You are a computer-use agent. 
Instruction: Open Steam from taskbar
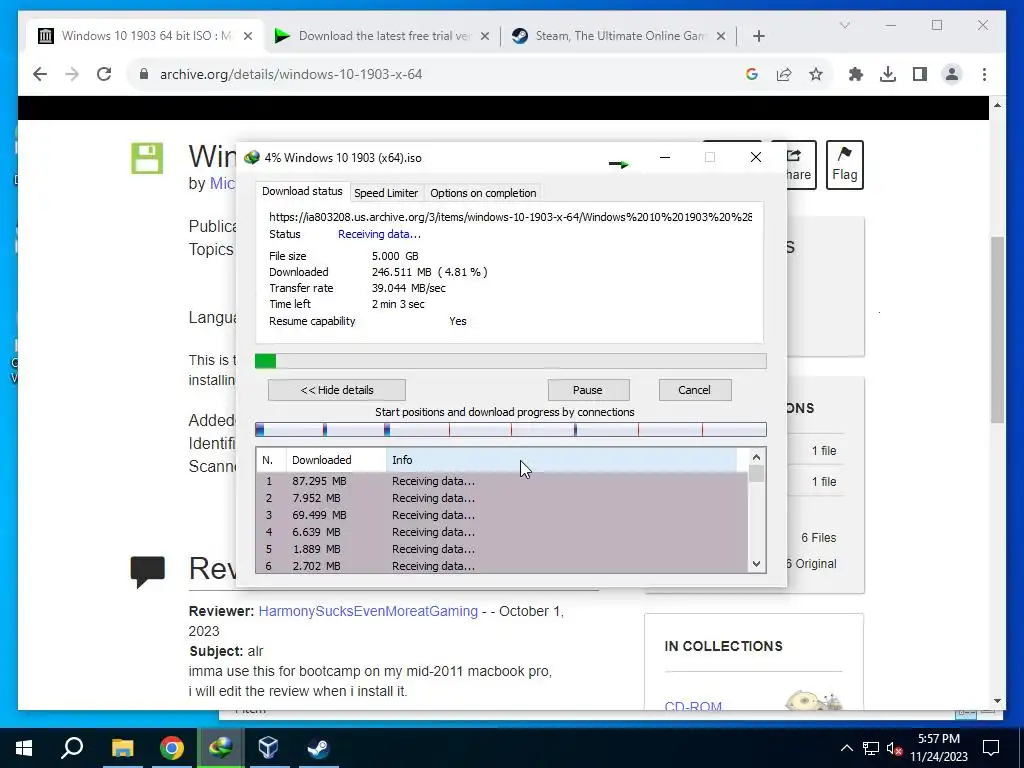click(x=318, y=748)
